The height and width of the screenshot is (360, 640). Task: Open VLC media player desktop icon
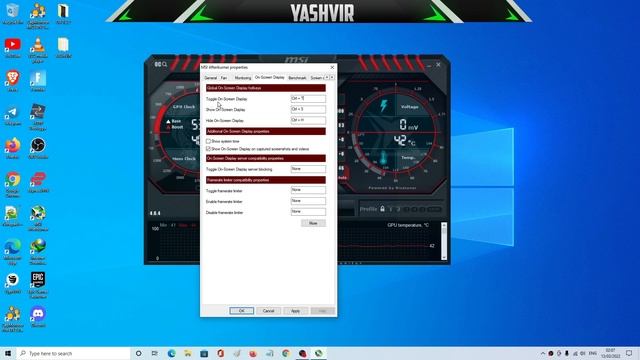38,49
